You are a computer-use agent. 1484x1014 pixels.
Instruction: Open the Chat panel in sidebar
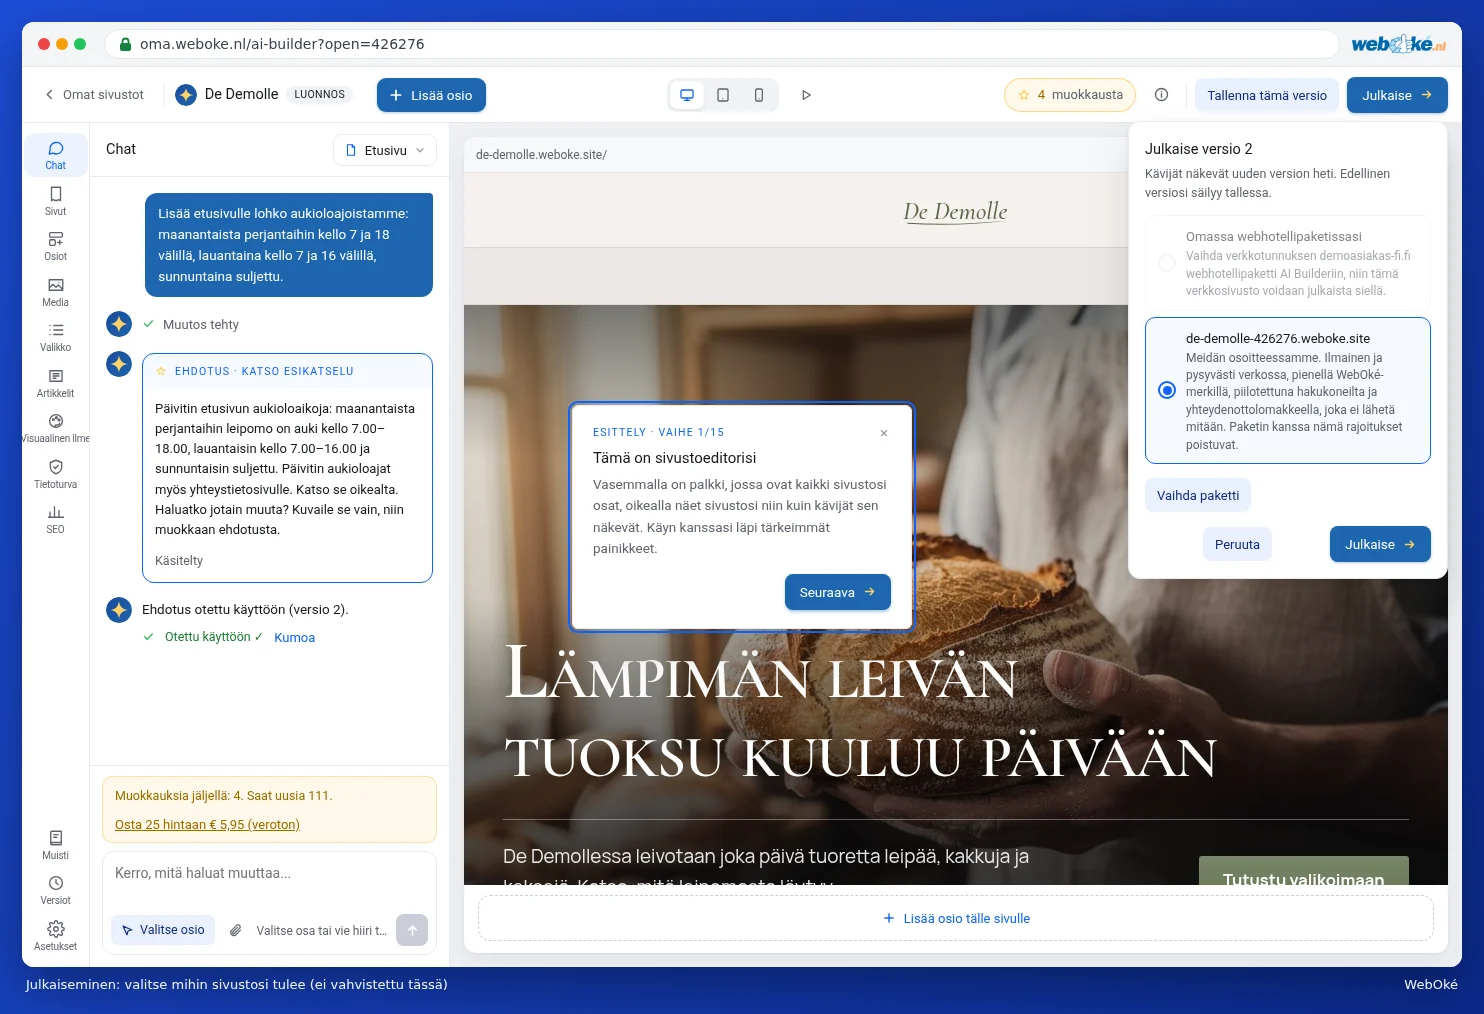tap(55, 155)
